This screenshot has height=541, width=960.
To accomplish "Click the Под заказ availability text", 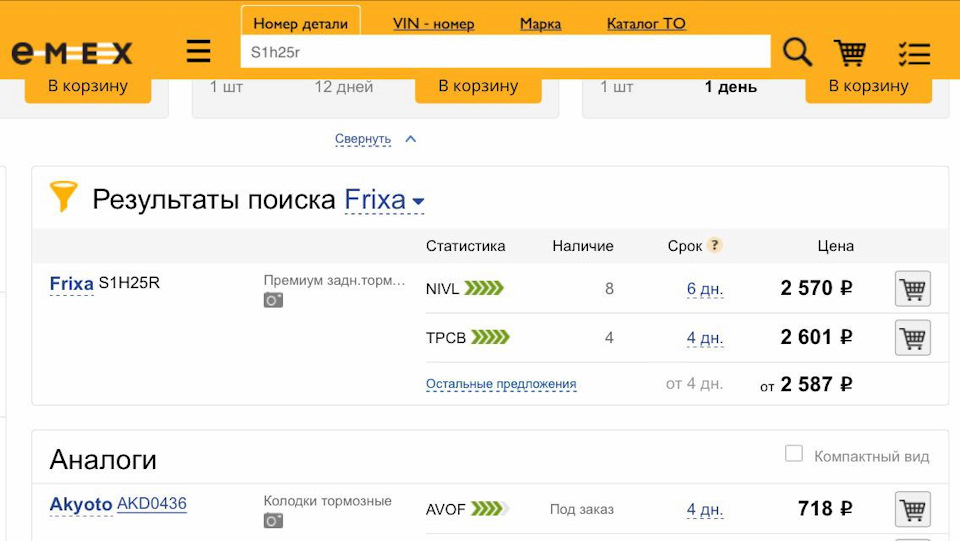I will coord(581,509).
